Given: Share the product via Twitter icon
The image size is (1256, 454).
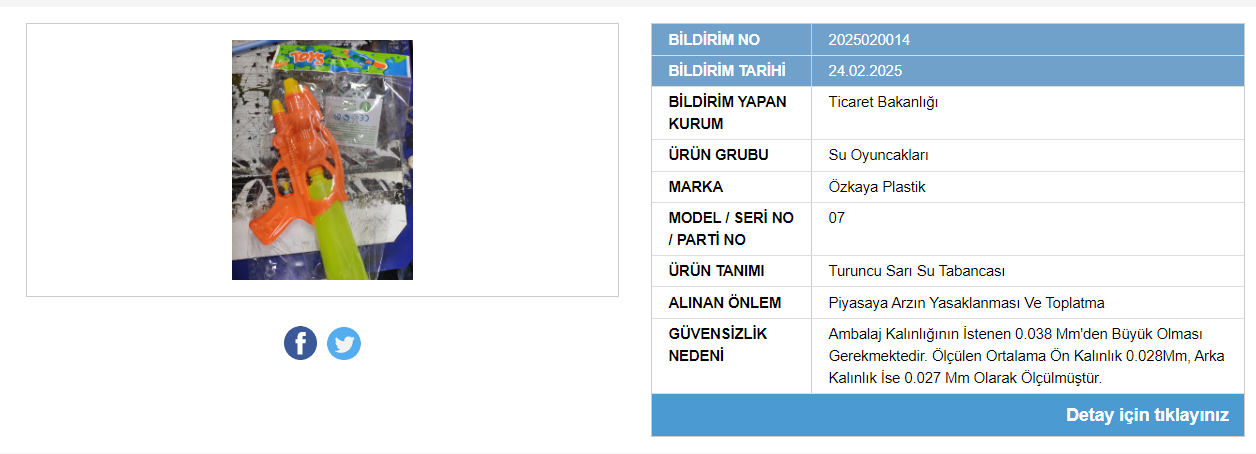Looking at the screenshot, I should (344, 343).
